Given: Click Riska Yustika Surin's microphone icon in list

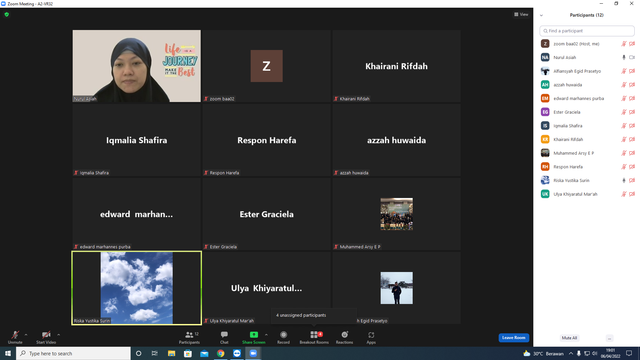Looking at the screenshot, I should point(624,180).
